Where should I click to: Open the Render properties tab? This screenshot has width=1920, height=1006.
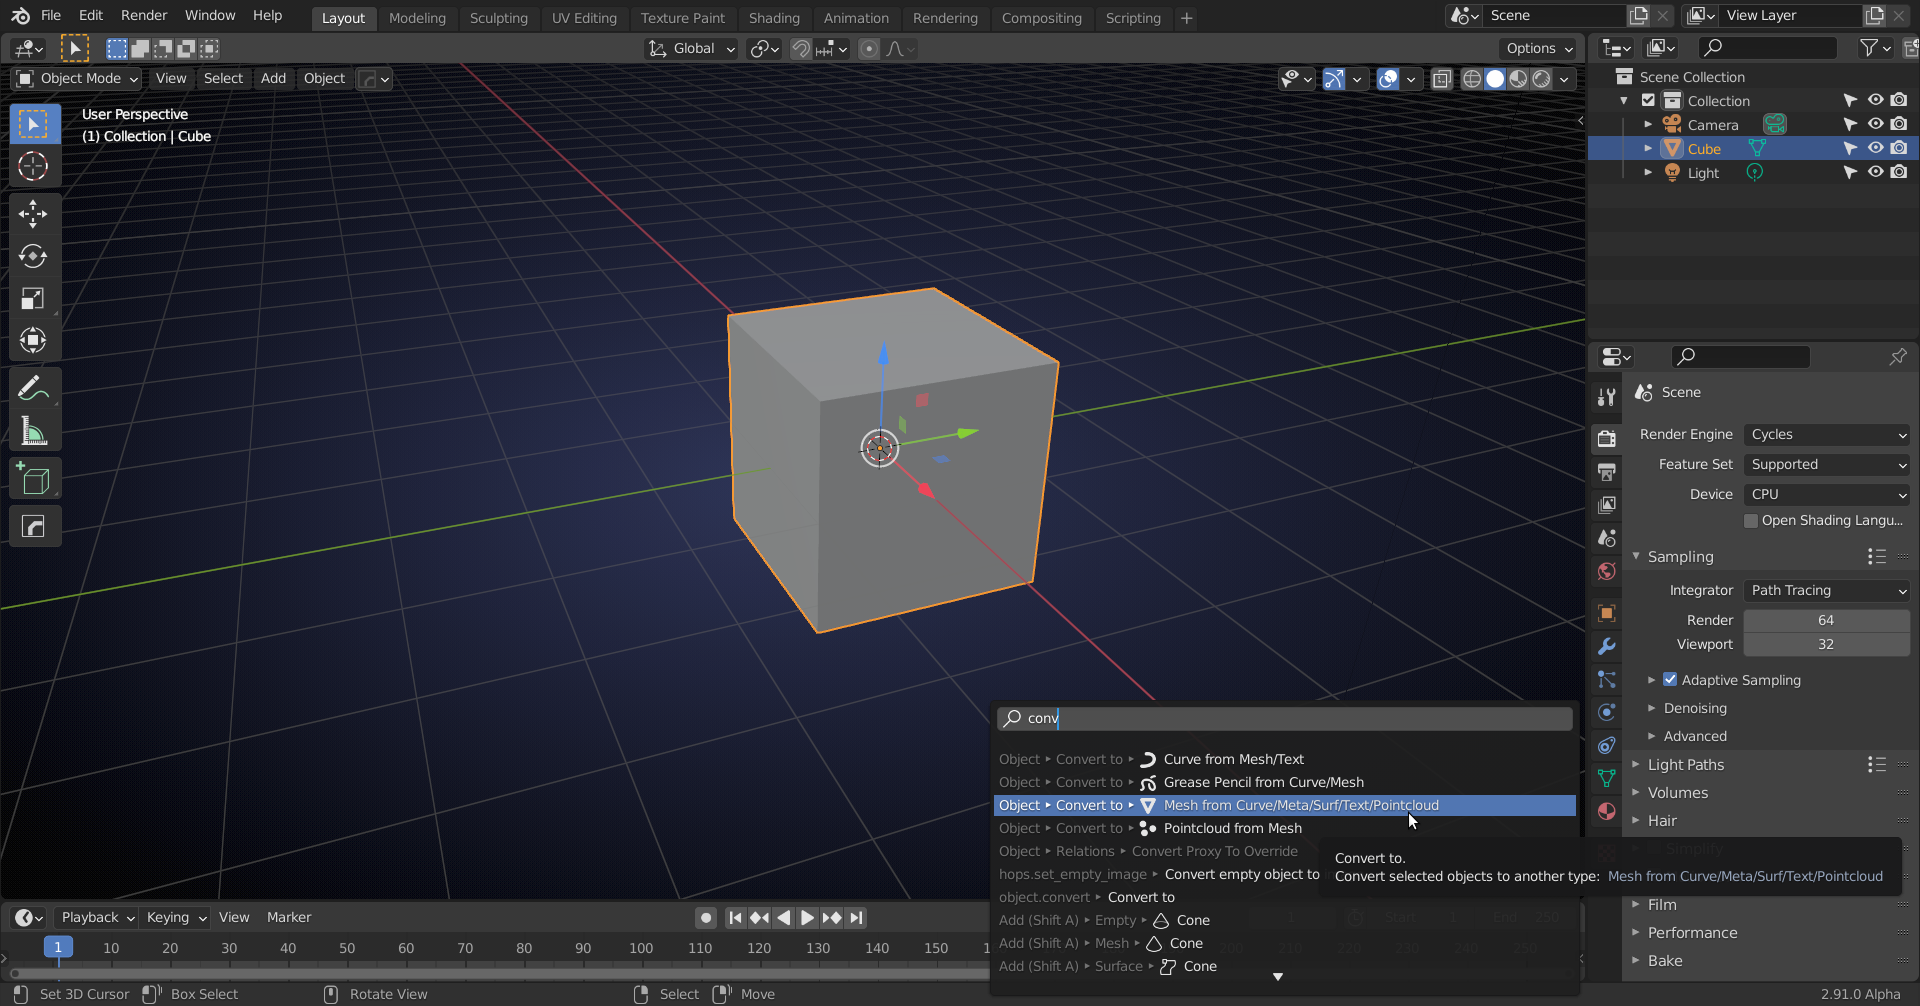point(1607,438)
